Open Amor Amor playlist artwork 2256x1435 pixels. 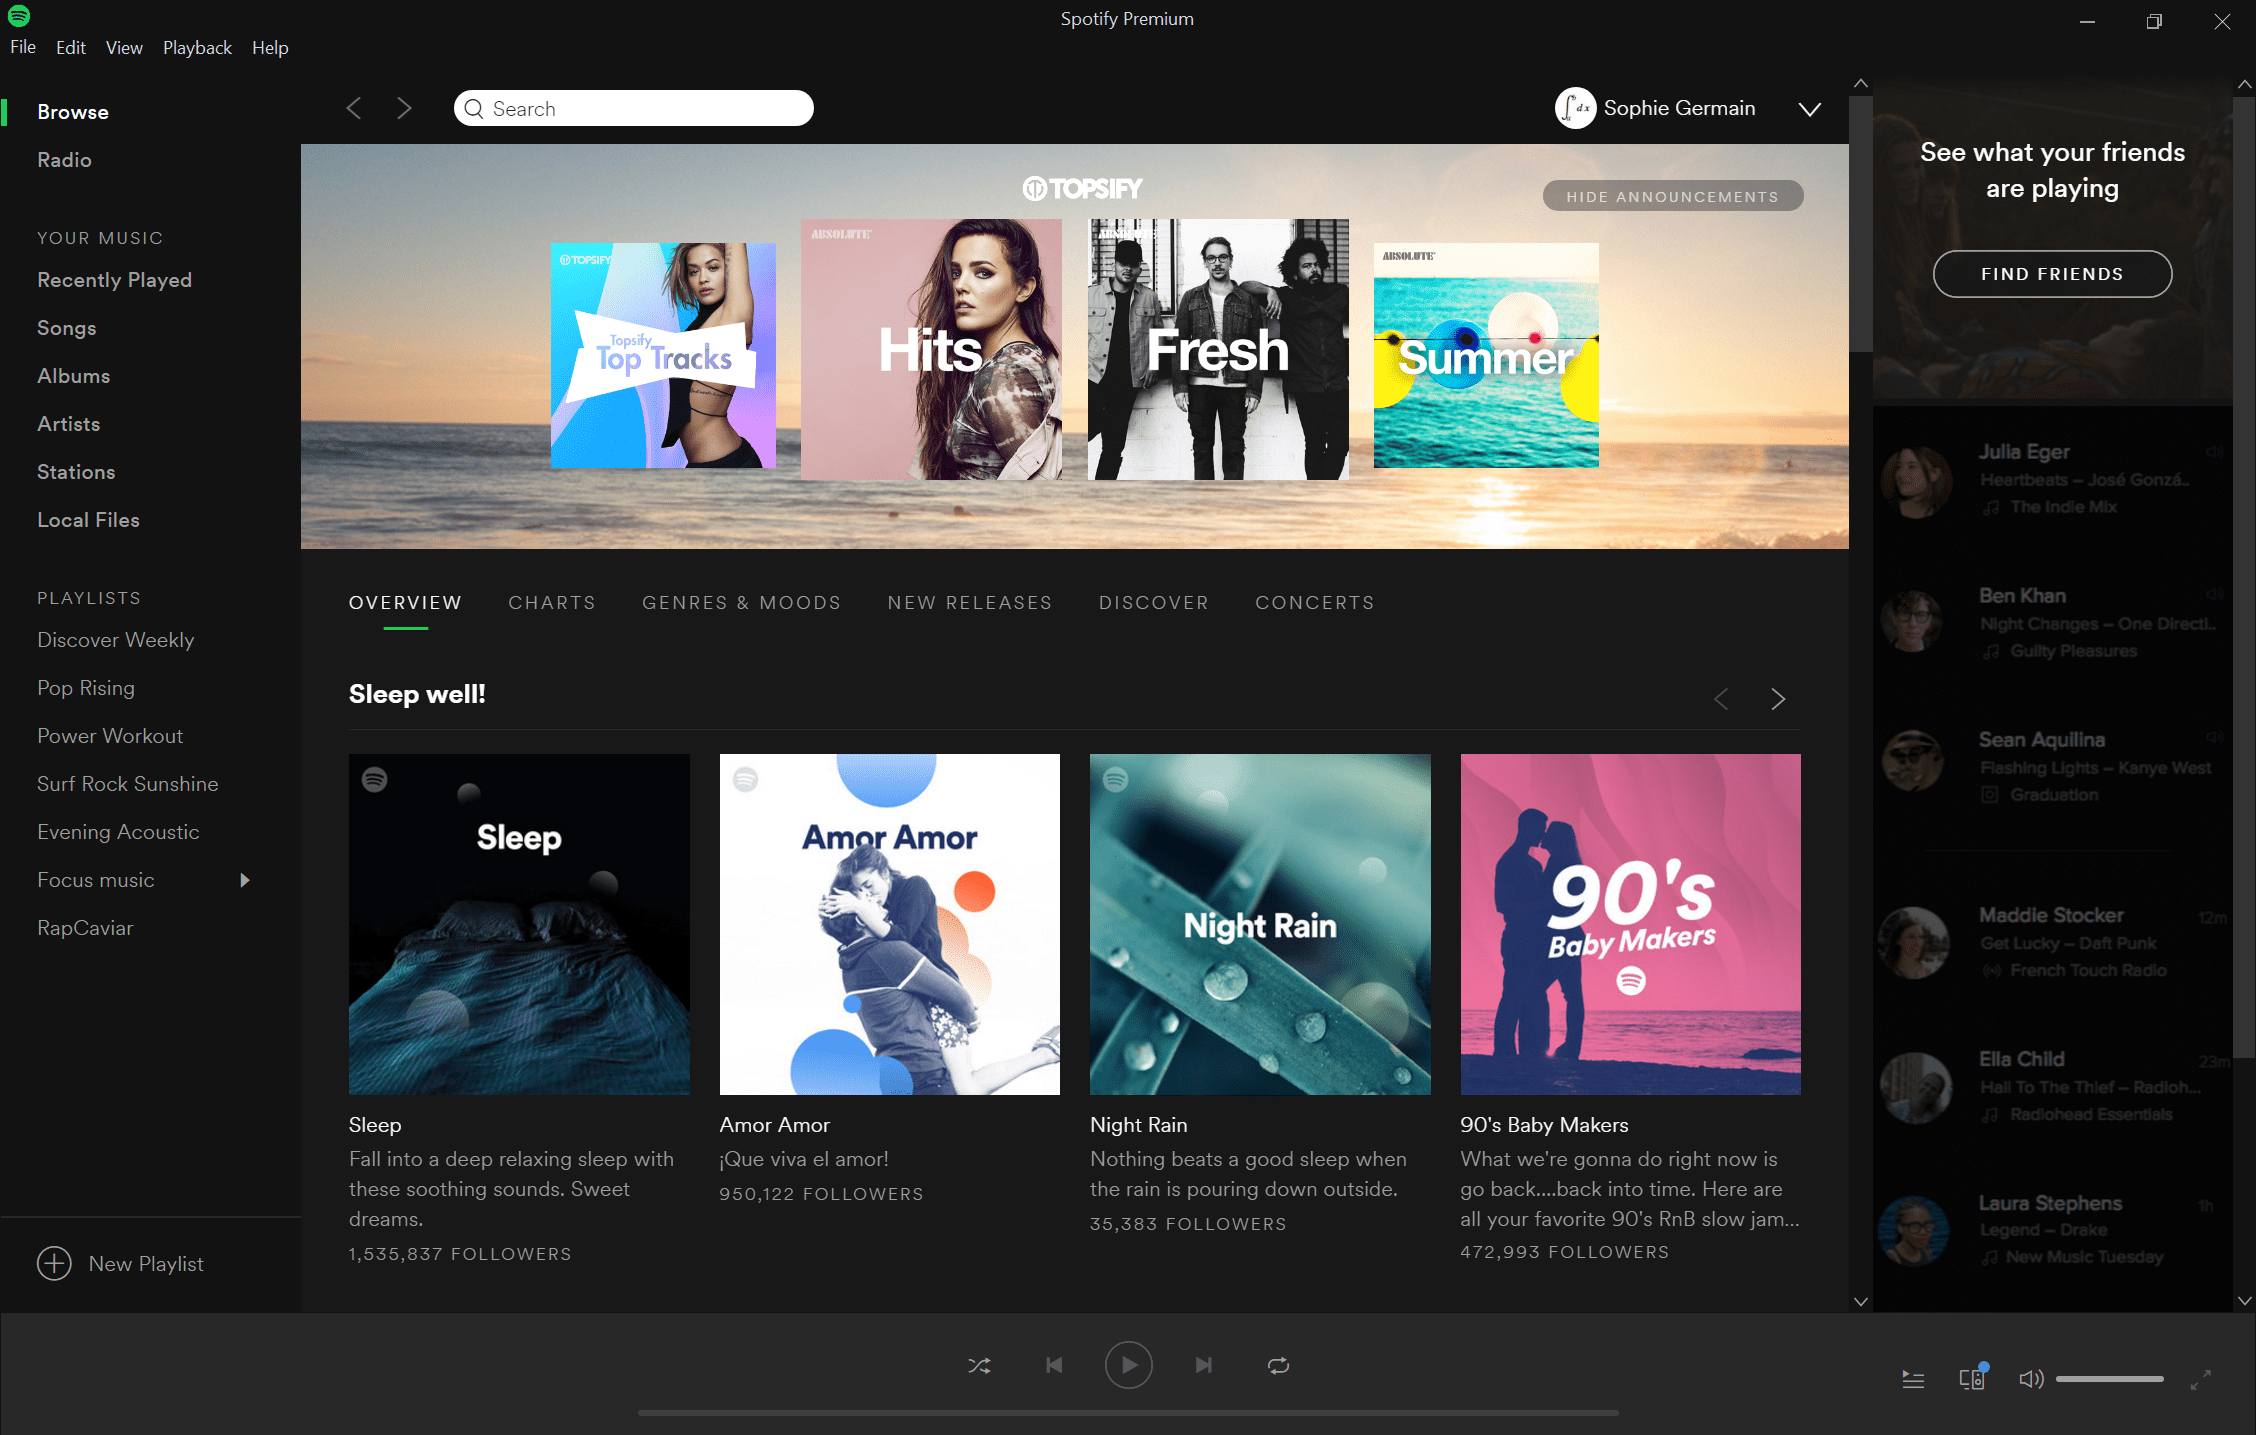(890, 924)
